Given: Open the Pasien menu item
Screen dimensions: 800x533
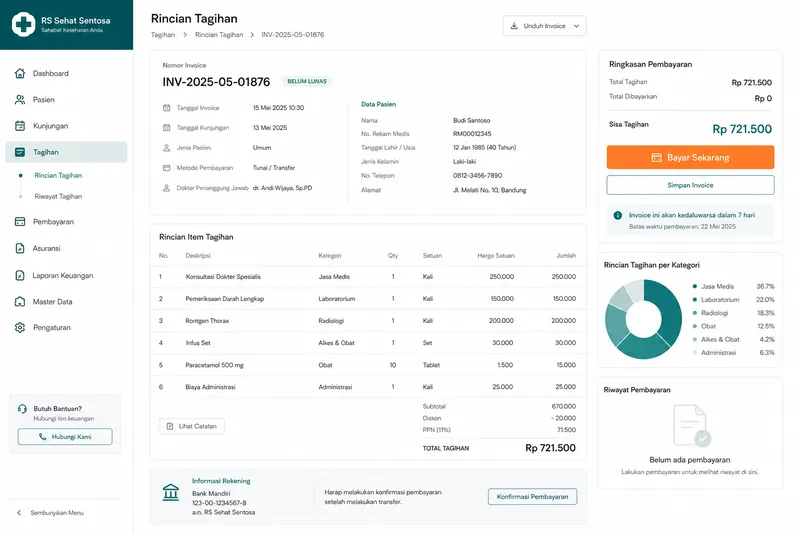Looking at the screenshot, I should tap(66, 99).
